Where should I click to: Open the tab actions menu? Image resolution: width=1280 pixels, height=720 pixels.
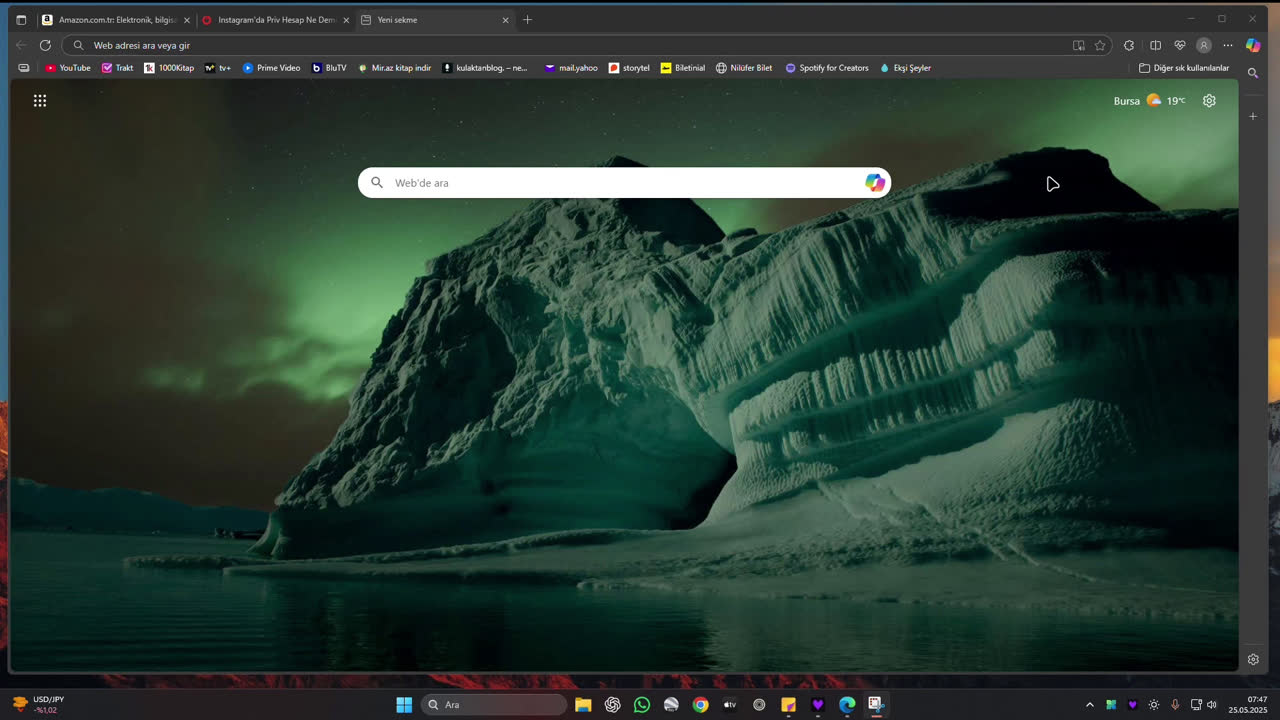21,20
